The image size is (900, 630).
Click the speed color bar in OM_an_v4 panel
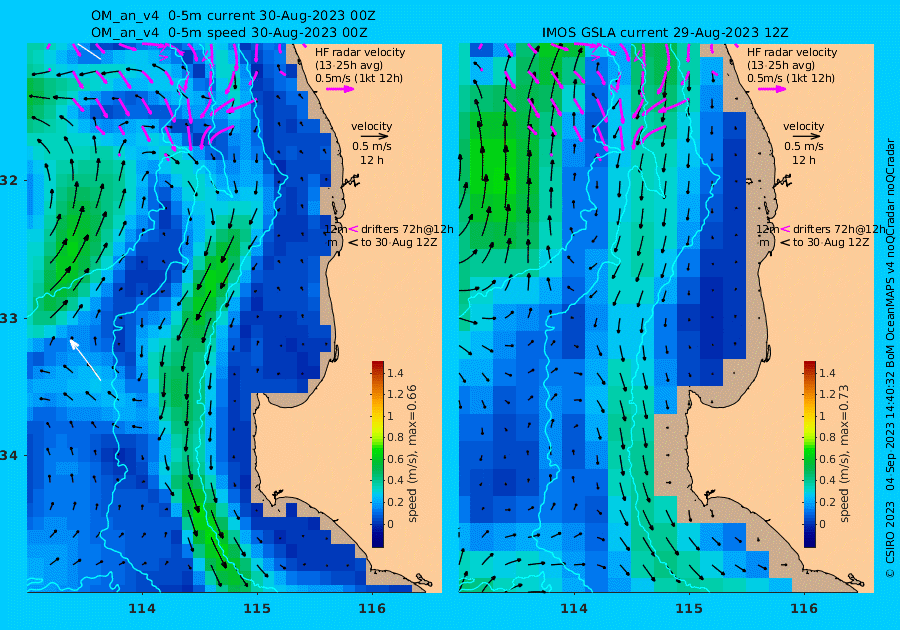(378, 454)
